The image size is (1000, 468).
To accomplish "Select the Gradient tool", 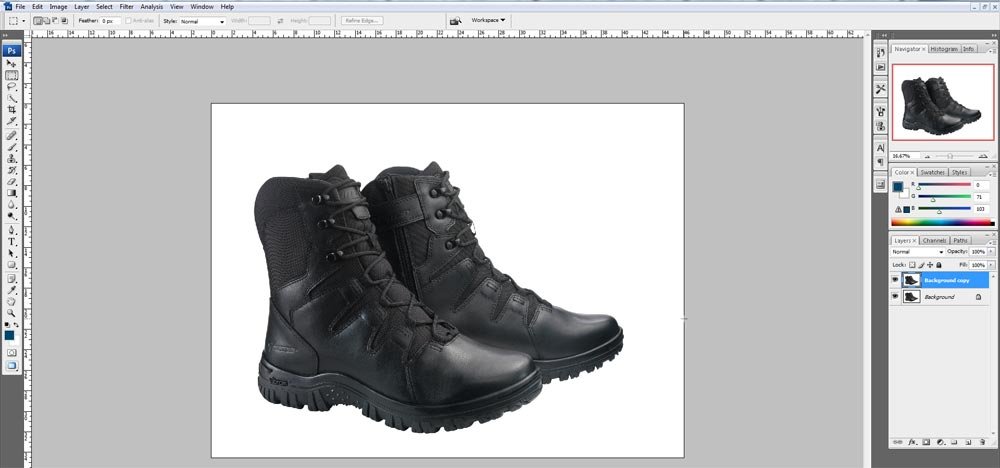I will pos(11,193).
